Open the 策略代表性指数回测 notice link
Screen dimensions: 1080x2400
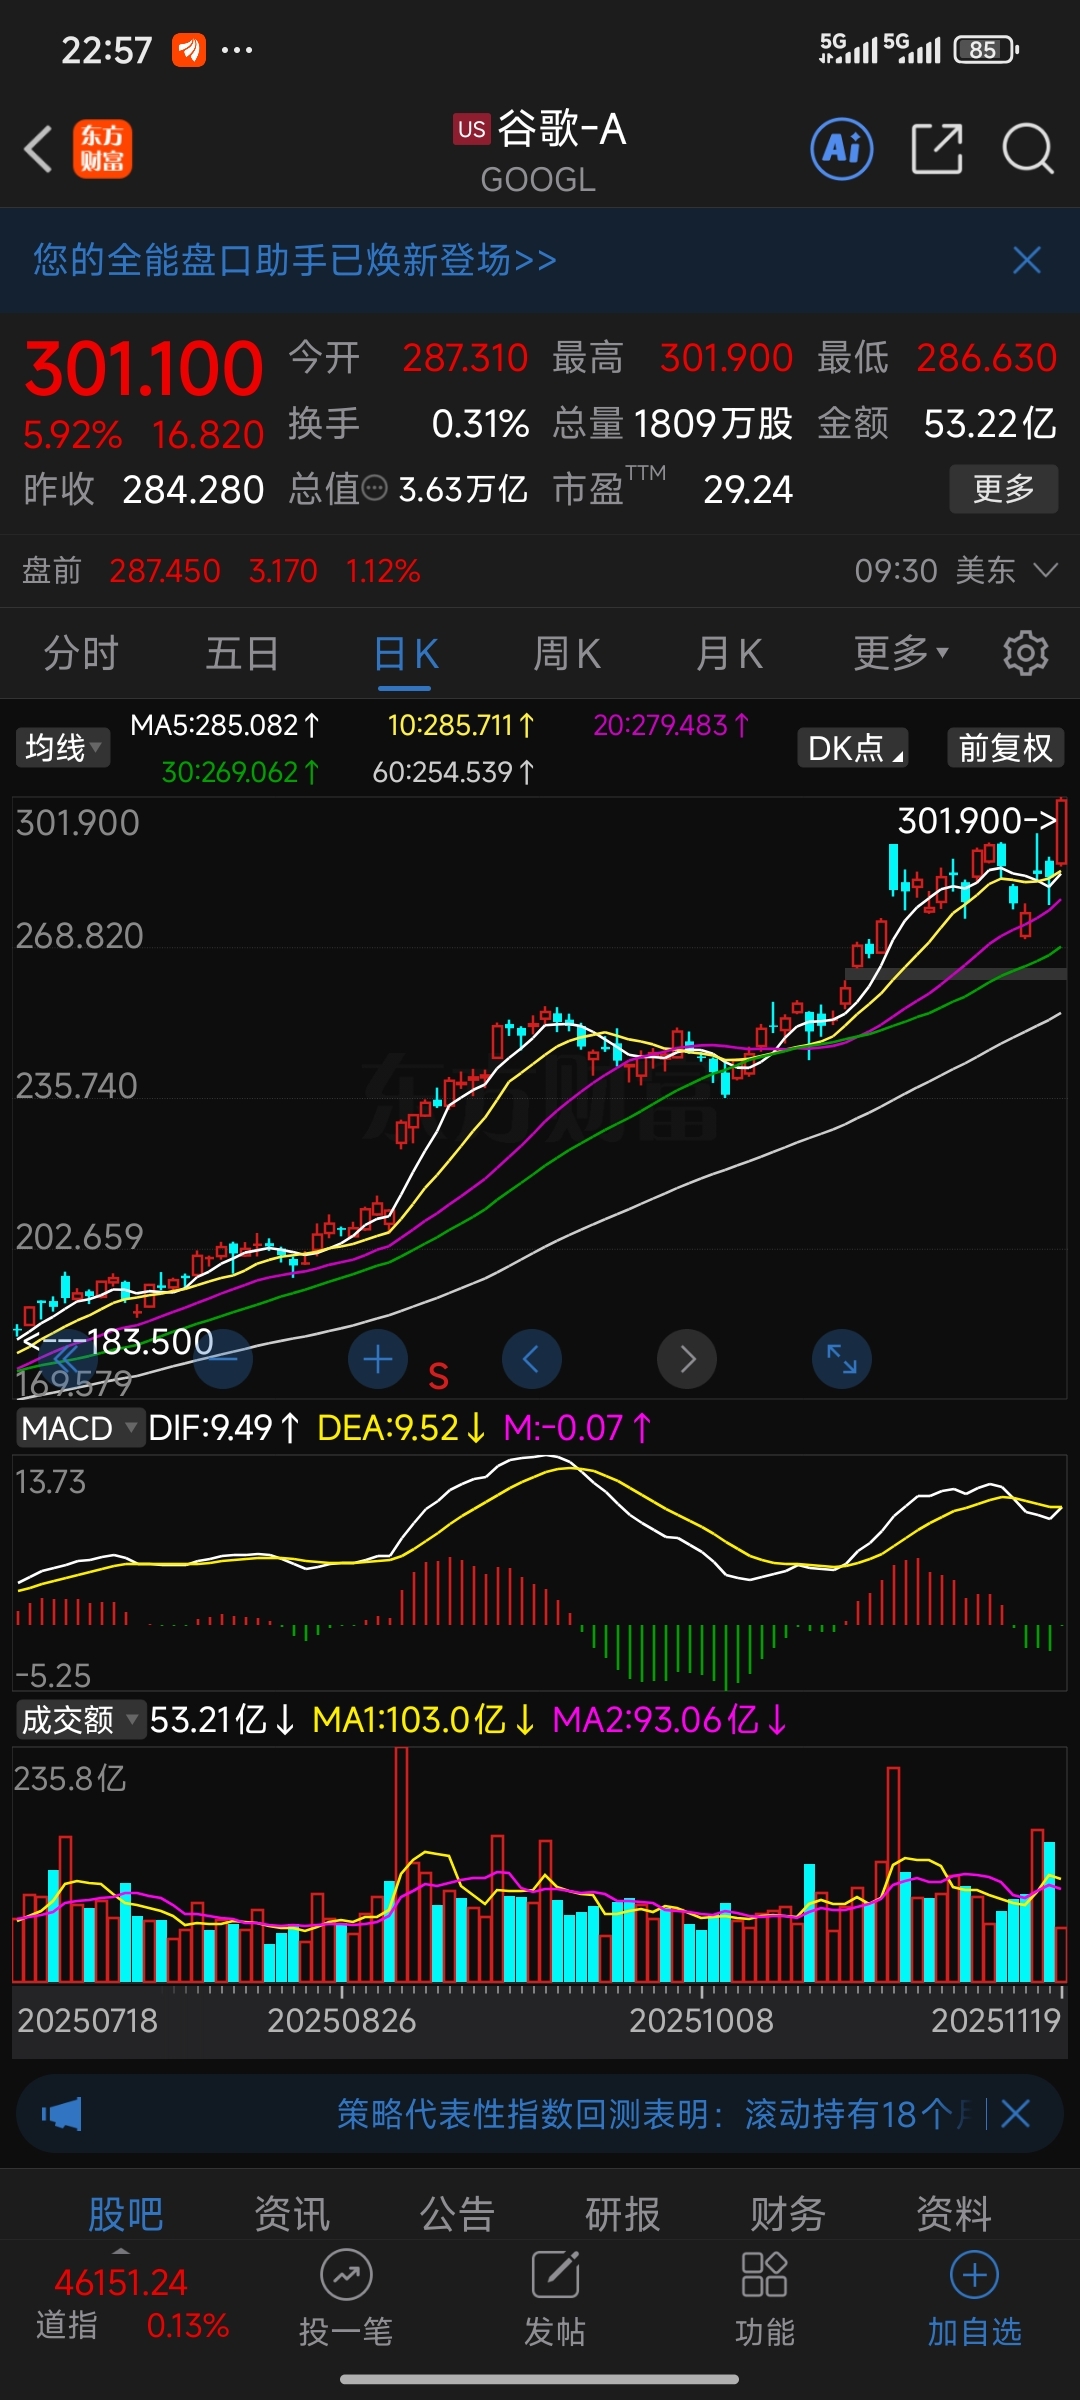tap(655, 2114)
